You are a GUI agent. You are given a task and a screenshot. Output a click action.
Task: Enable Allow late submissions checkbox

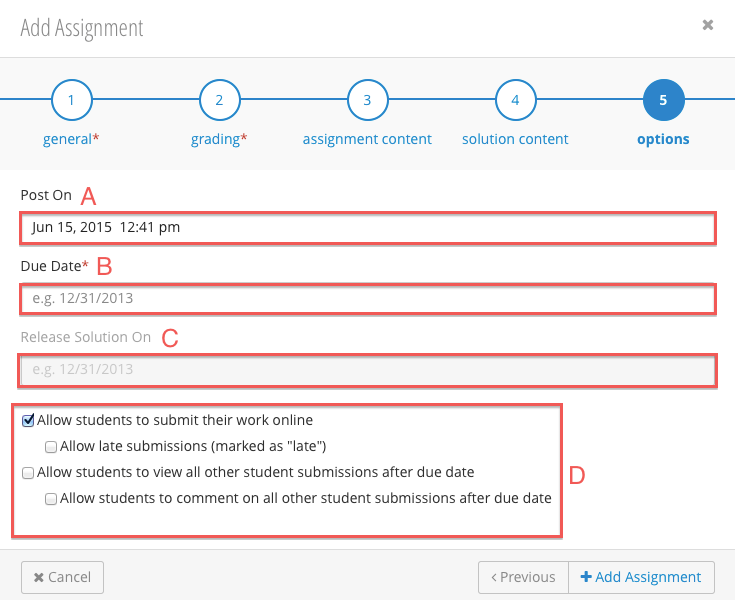tap(51, 447)
